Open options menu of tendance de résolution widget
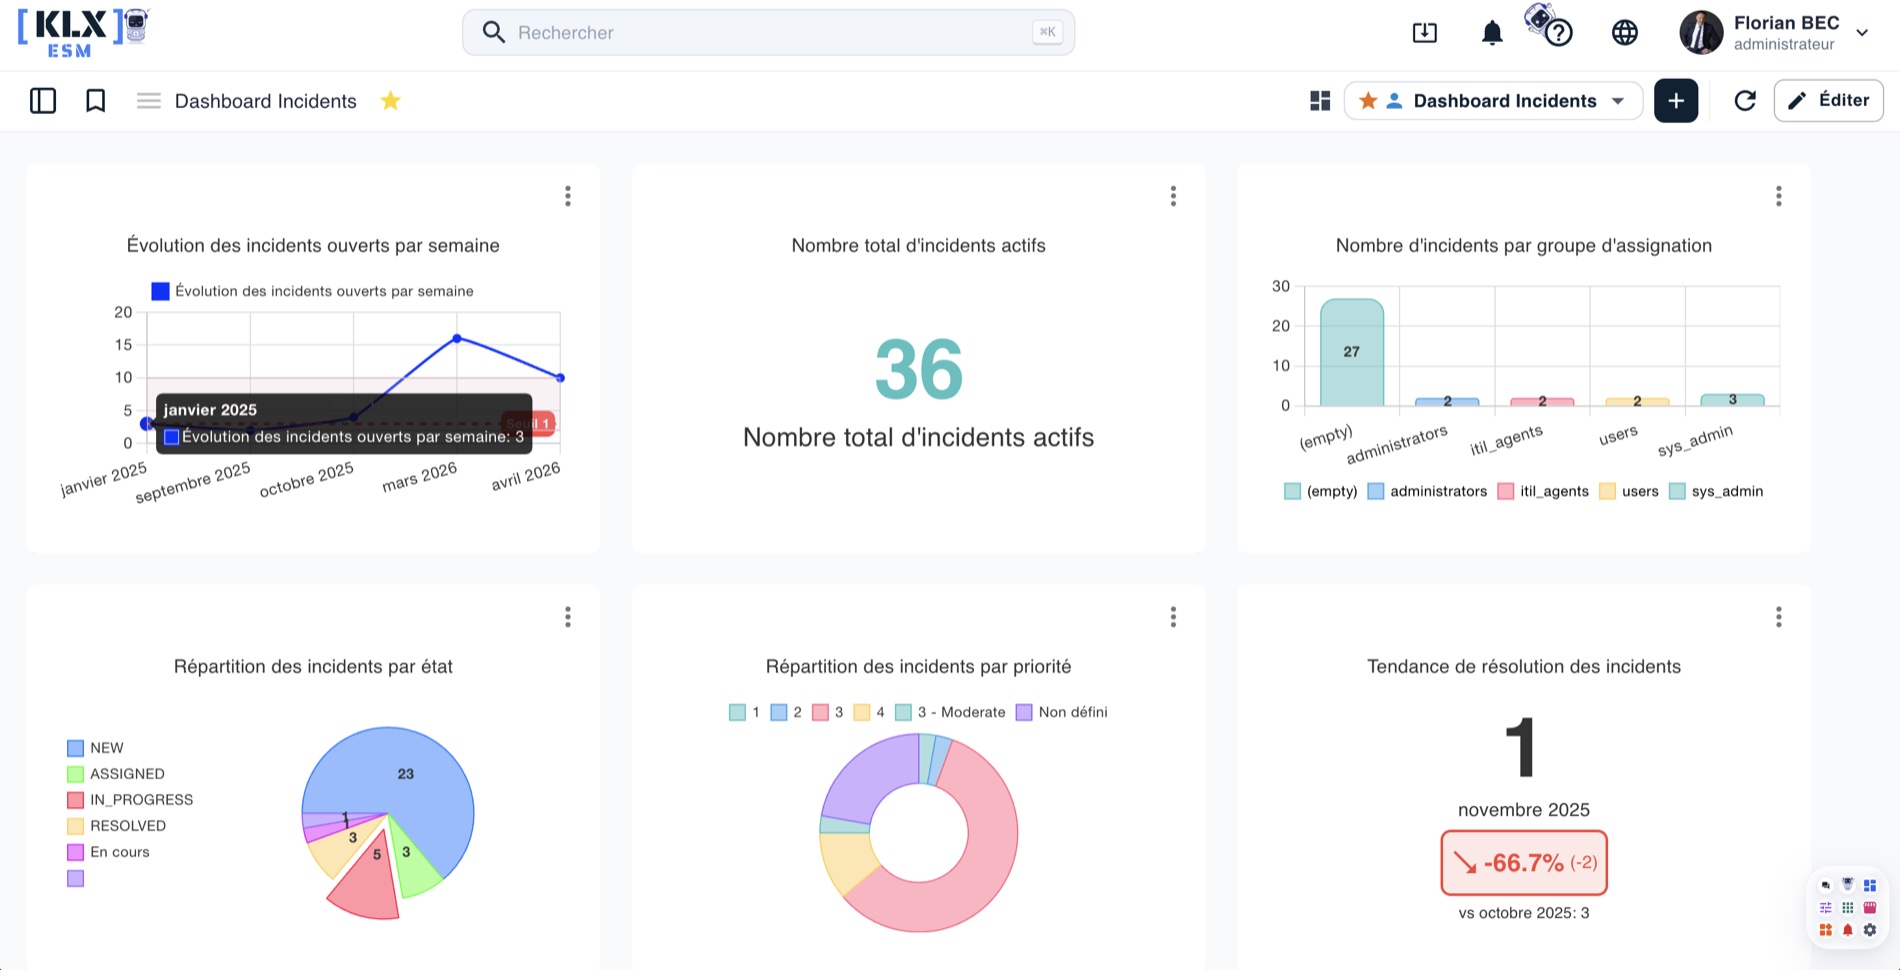 1778,617
